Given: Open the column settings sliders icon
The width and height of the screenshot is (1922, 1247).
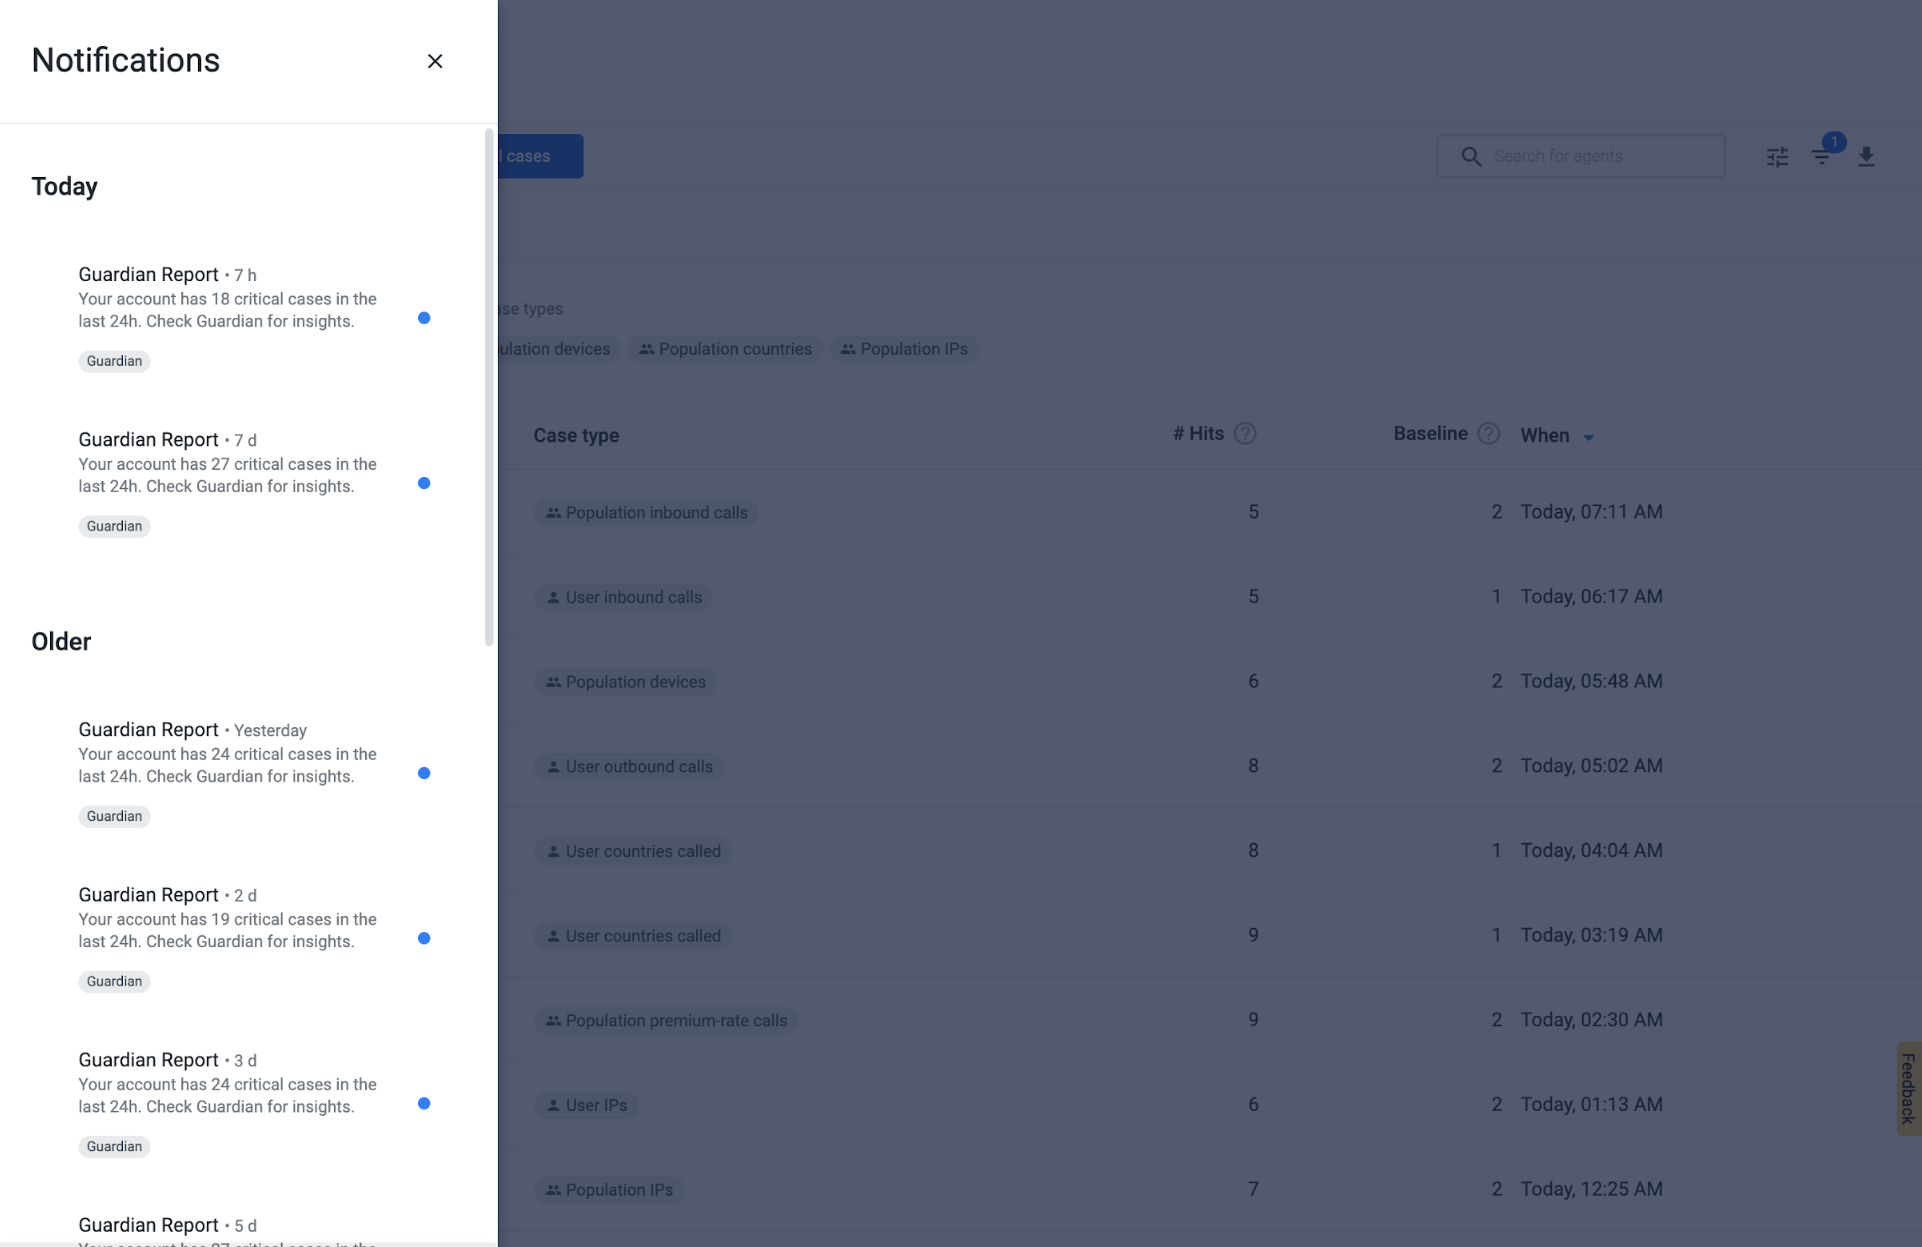Looking at the screenshot, I should pos(1777,157).
